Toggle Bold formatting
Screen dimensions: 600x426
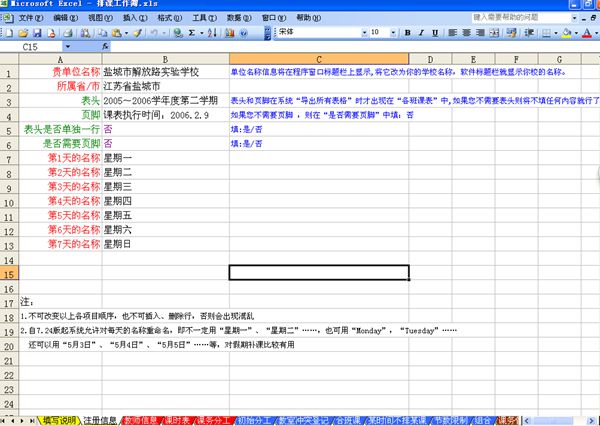coord(408,33)
